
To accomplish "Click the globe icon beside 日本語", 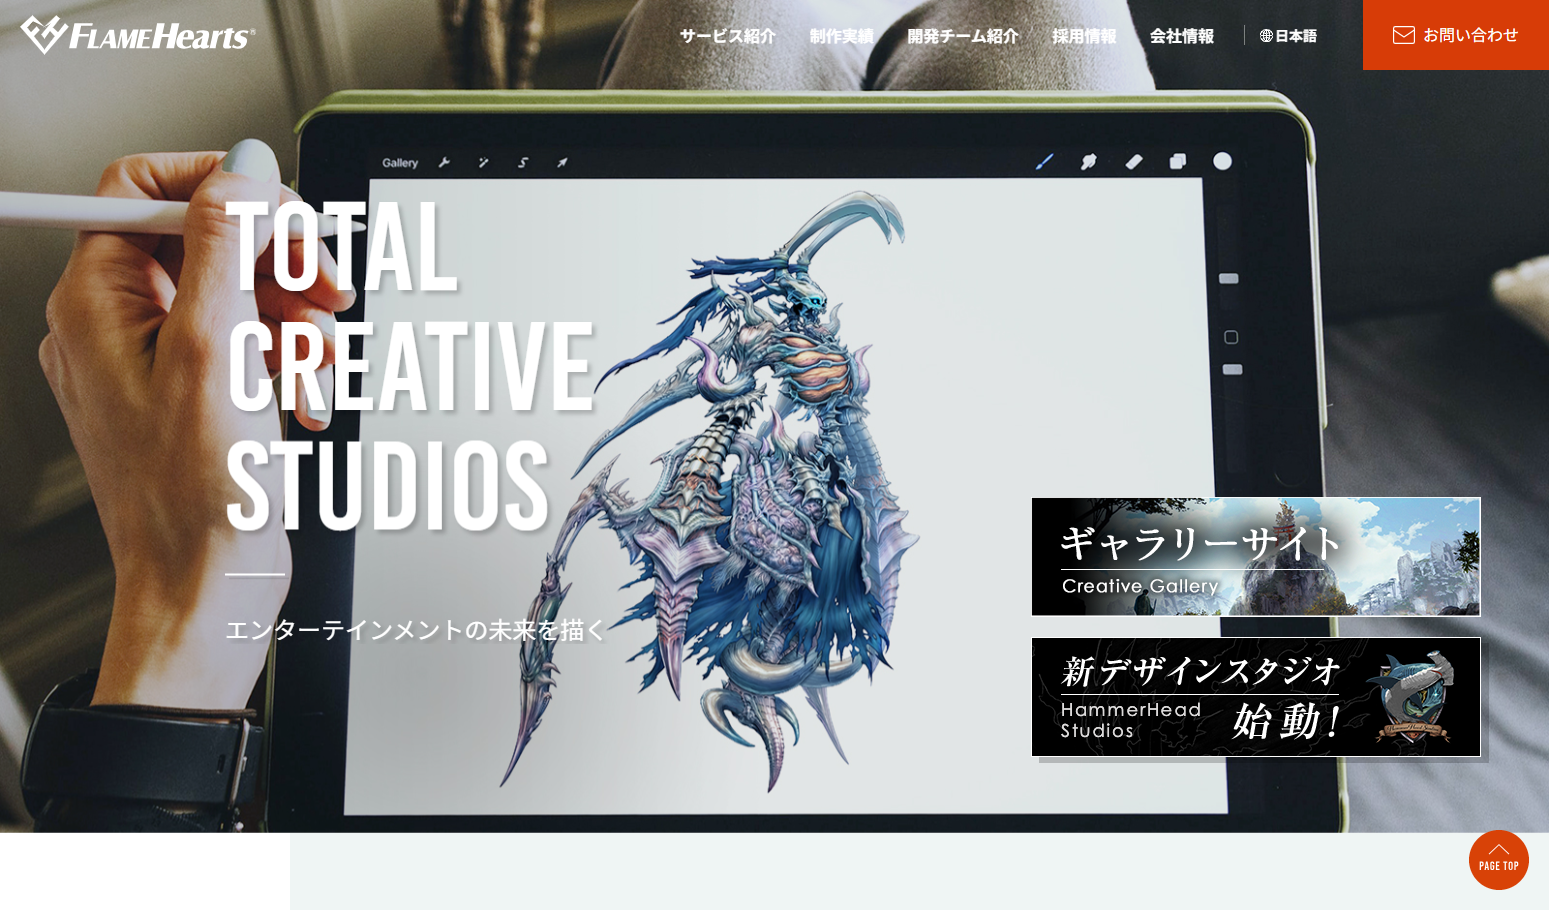I will 1266,36.
